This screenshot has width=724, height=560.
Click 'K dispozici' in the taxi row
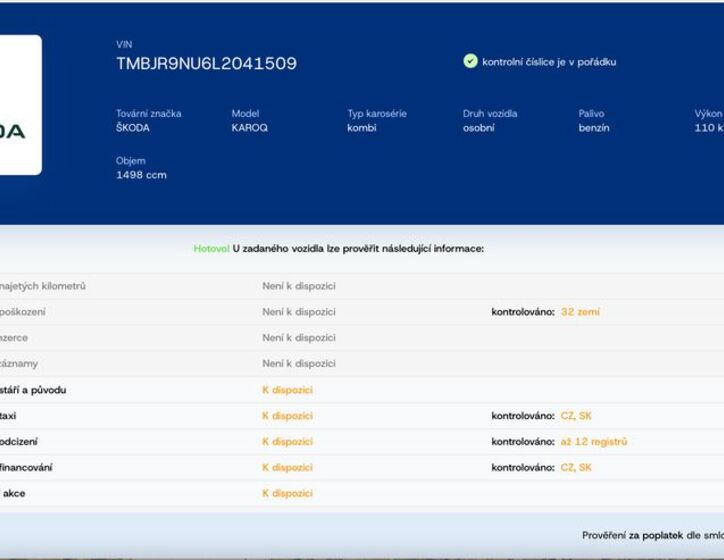pos(287,416)
